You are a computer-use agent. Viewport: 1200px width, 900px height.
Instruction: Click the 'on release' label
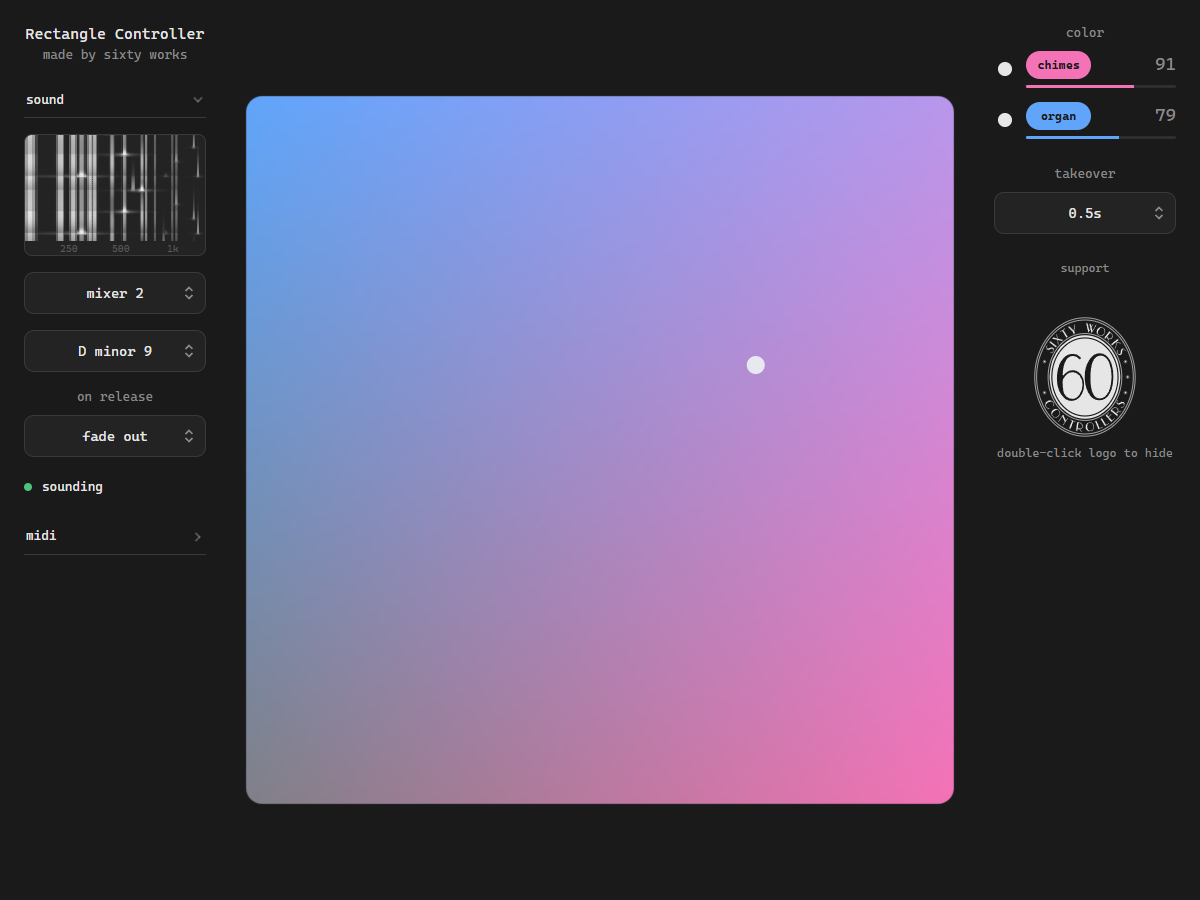click(115, 397)
